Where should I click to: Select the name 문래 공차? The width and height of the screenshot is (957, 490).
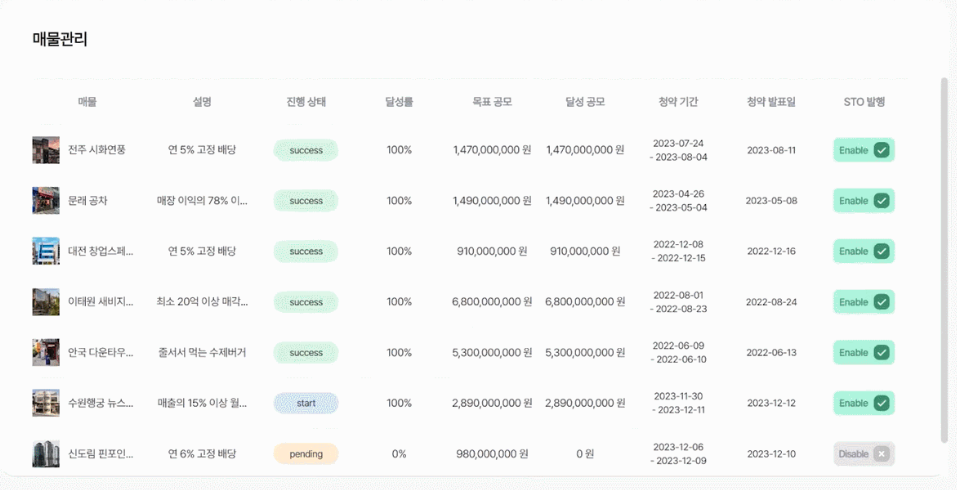(87, 201)
